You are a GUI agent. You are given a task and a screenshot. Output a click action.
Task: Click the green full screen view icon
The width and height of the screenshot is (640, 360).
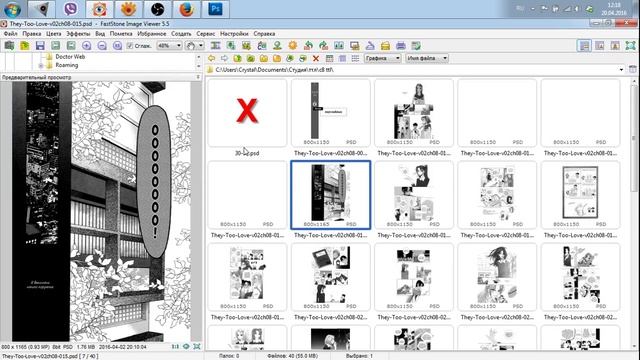pos(631,46)
